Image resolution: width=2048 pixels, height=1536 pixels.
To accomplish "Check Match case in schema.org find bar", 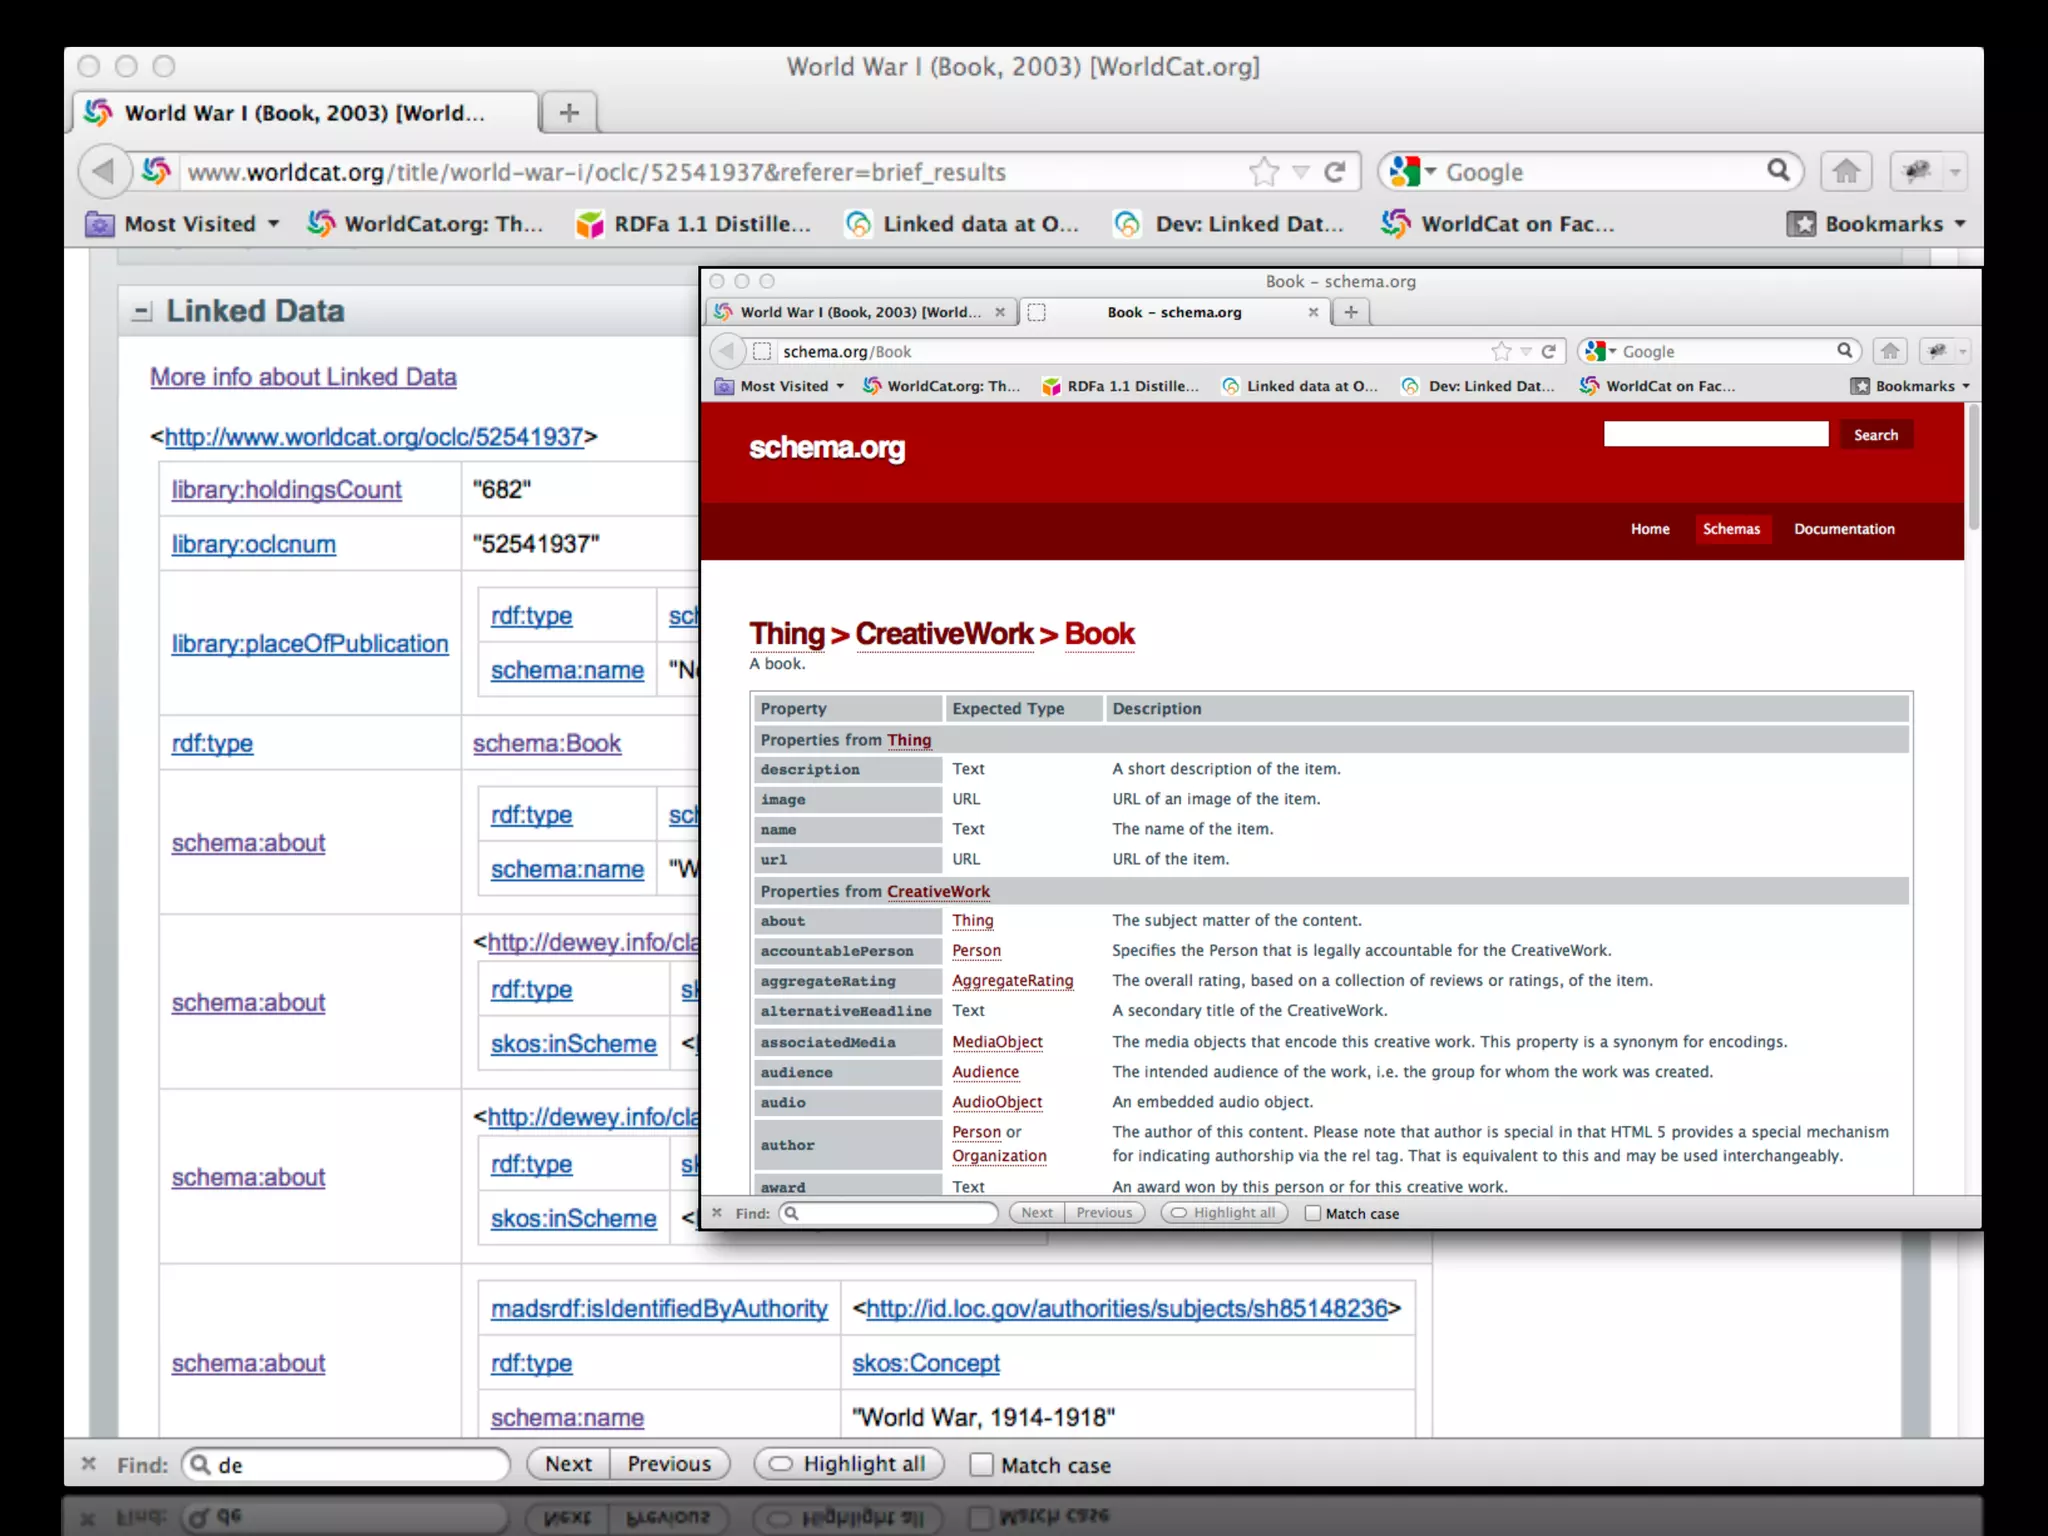I will [x=1313, y=1213].
